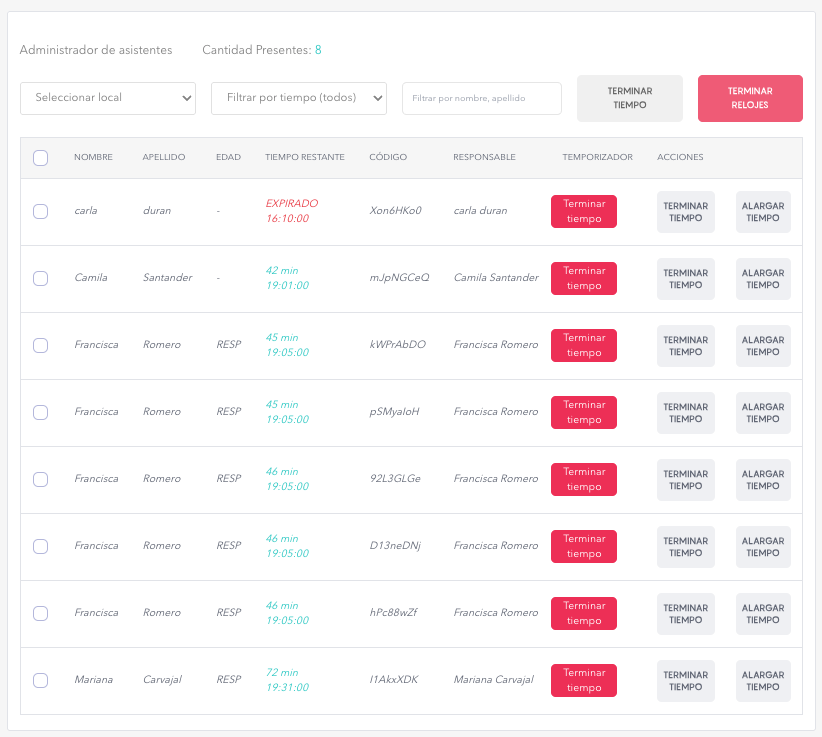Screen dimensions: 822x737
Task: Click ALARGAR TIEMPO for Camila Santander
Action: (763, 279)
